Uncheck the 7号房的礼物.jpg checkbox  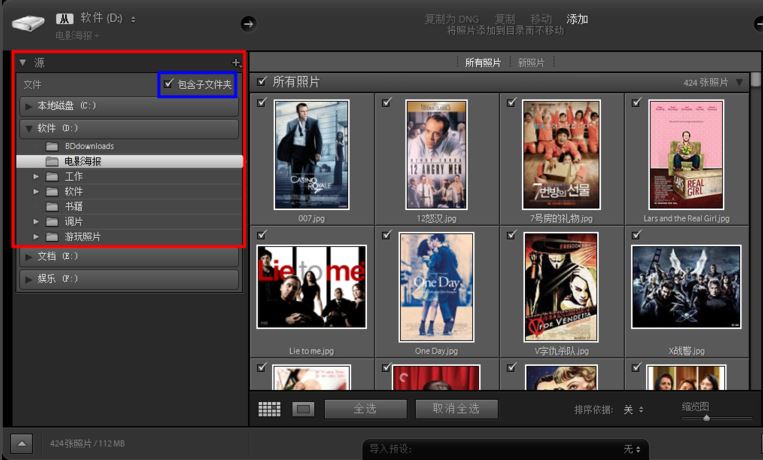[x=511, y=102]
